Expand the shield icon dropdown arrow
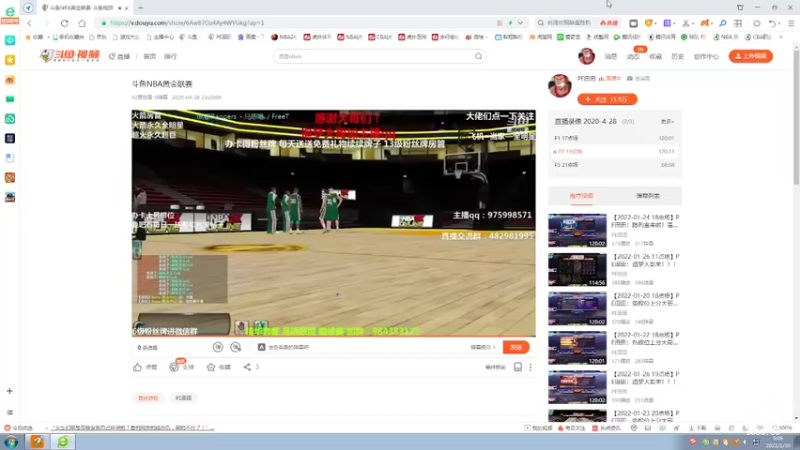This screenshot has height=450, width=800. (655, 23)
